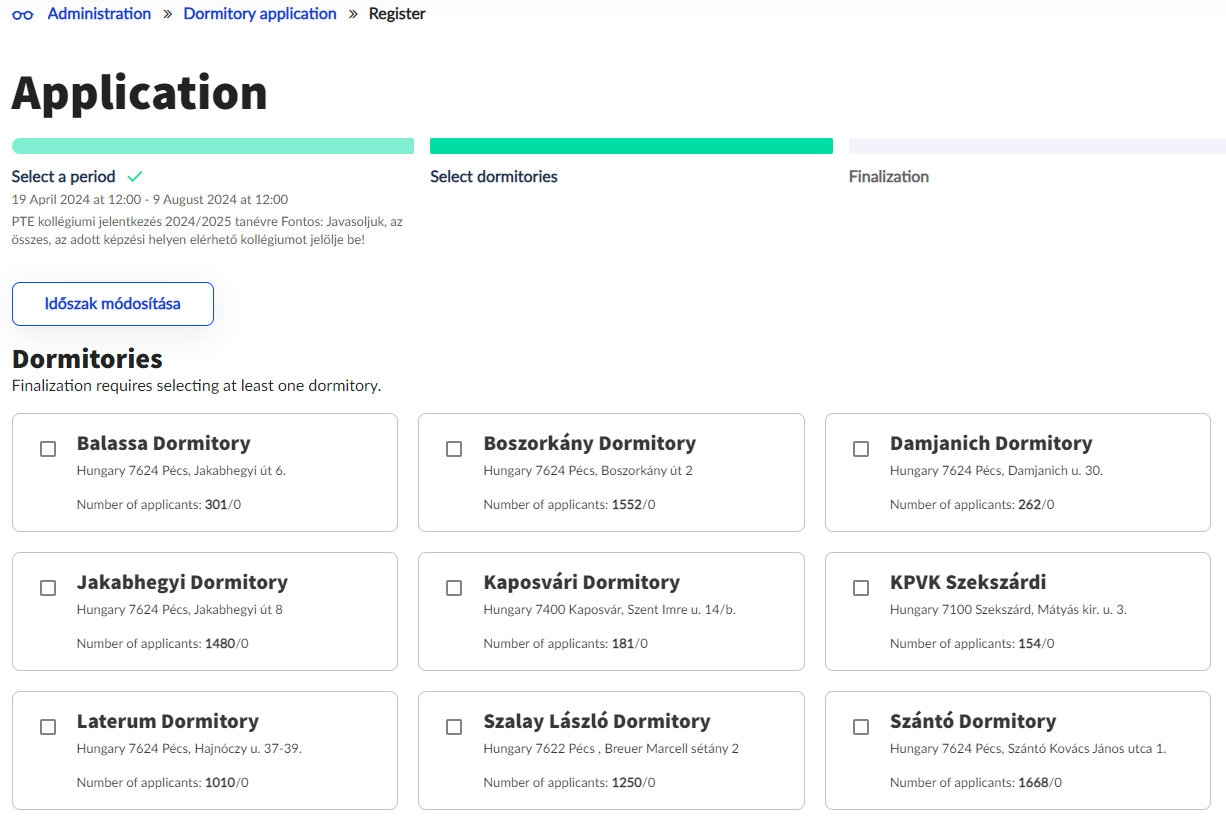Viewport: 1226px width, 821px height.
Task: Open the Administration breadcrumb link
Action: 99,14
